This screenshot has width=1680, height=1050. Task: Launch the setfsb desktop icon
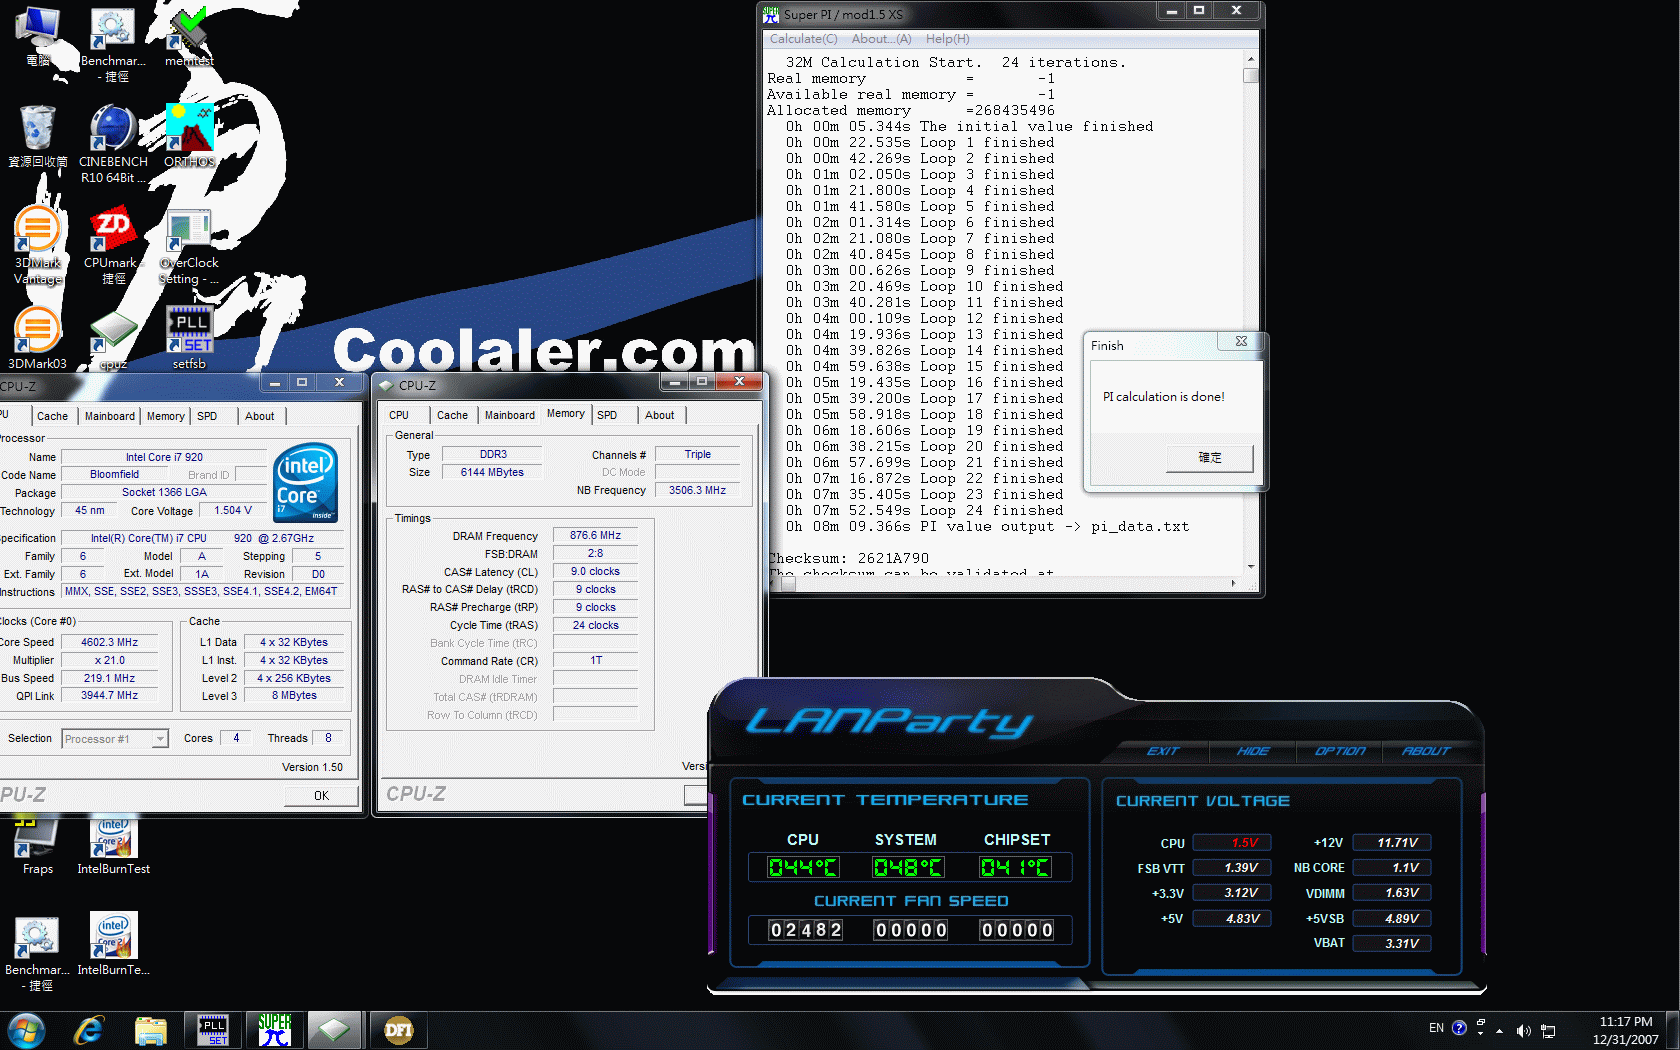[x=189, y=338]
